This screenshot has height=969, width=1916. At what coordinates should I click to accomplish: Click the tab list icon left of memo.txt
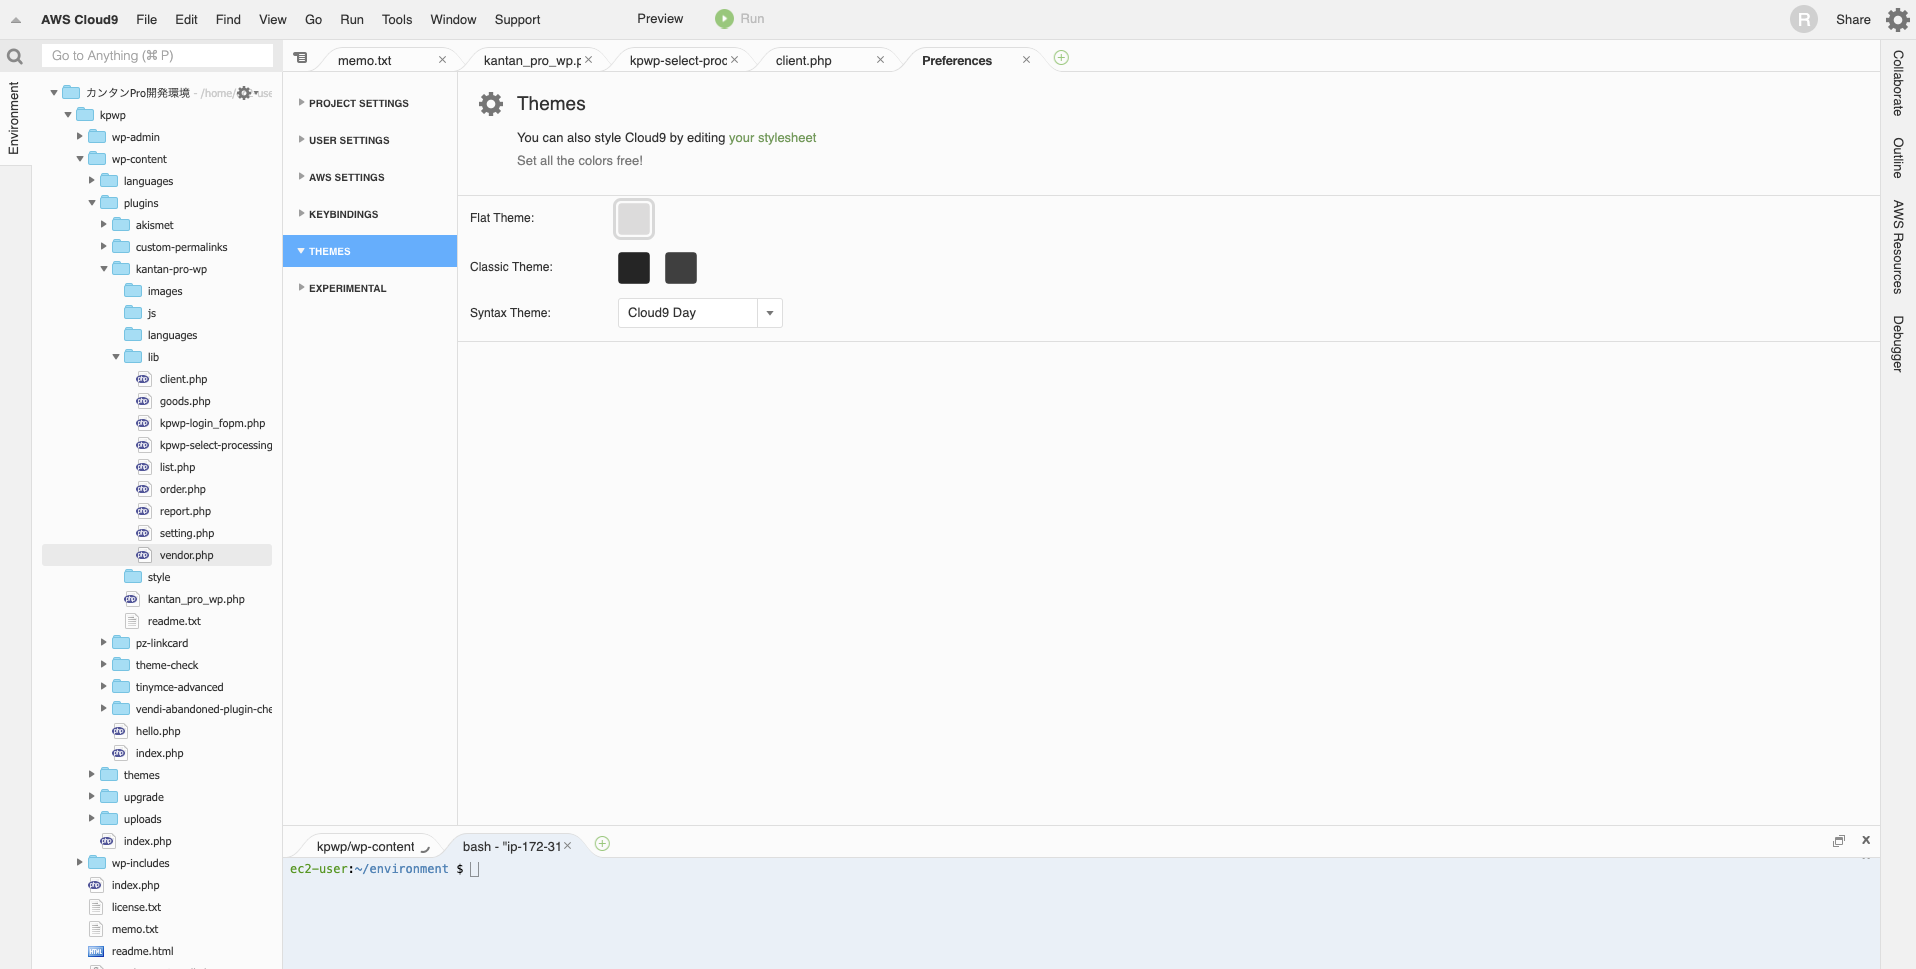tap(300, 58)
